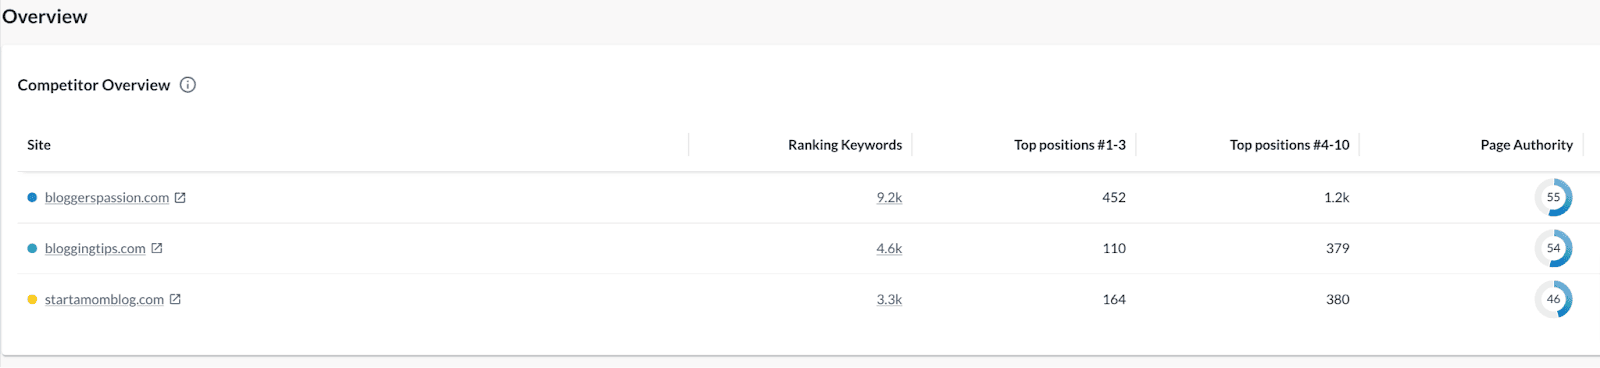View the 9.2k ranking keywords link
This screenshot has height=368, width=1600.
889,198
